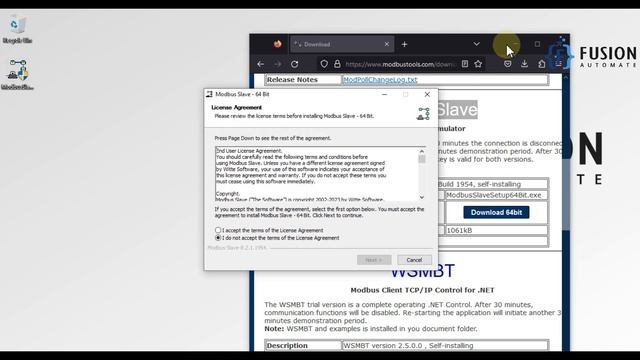Click the modbustools.com URL address field
Screen dimensions: 640x360
[x=400, y=64]
